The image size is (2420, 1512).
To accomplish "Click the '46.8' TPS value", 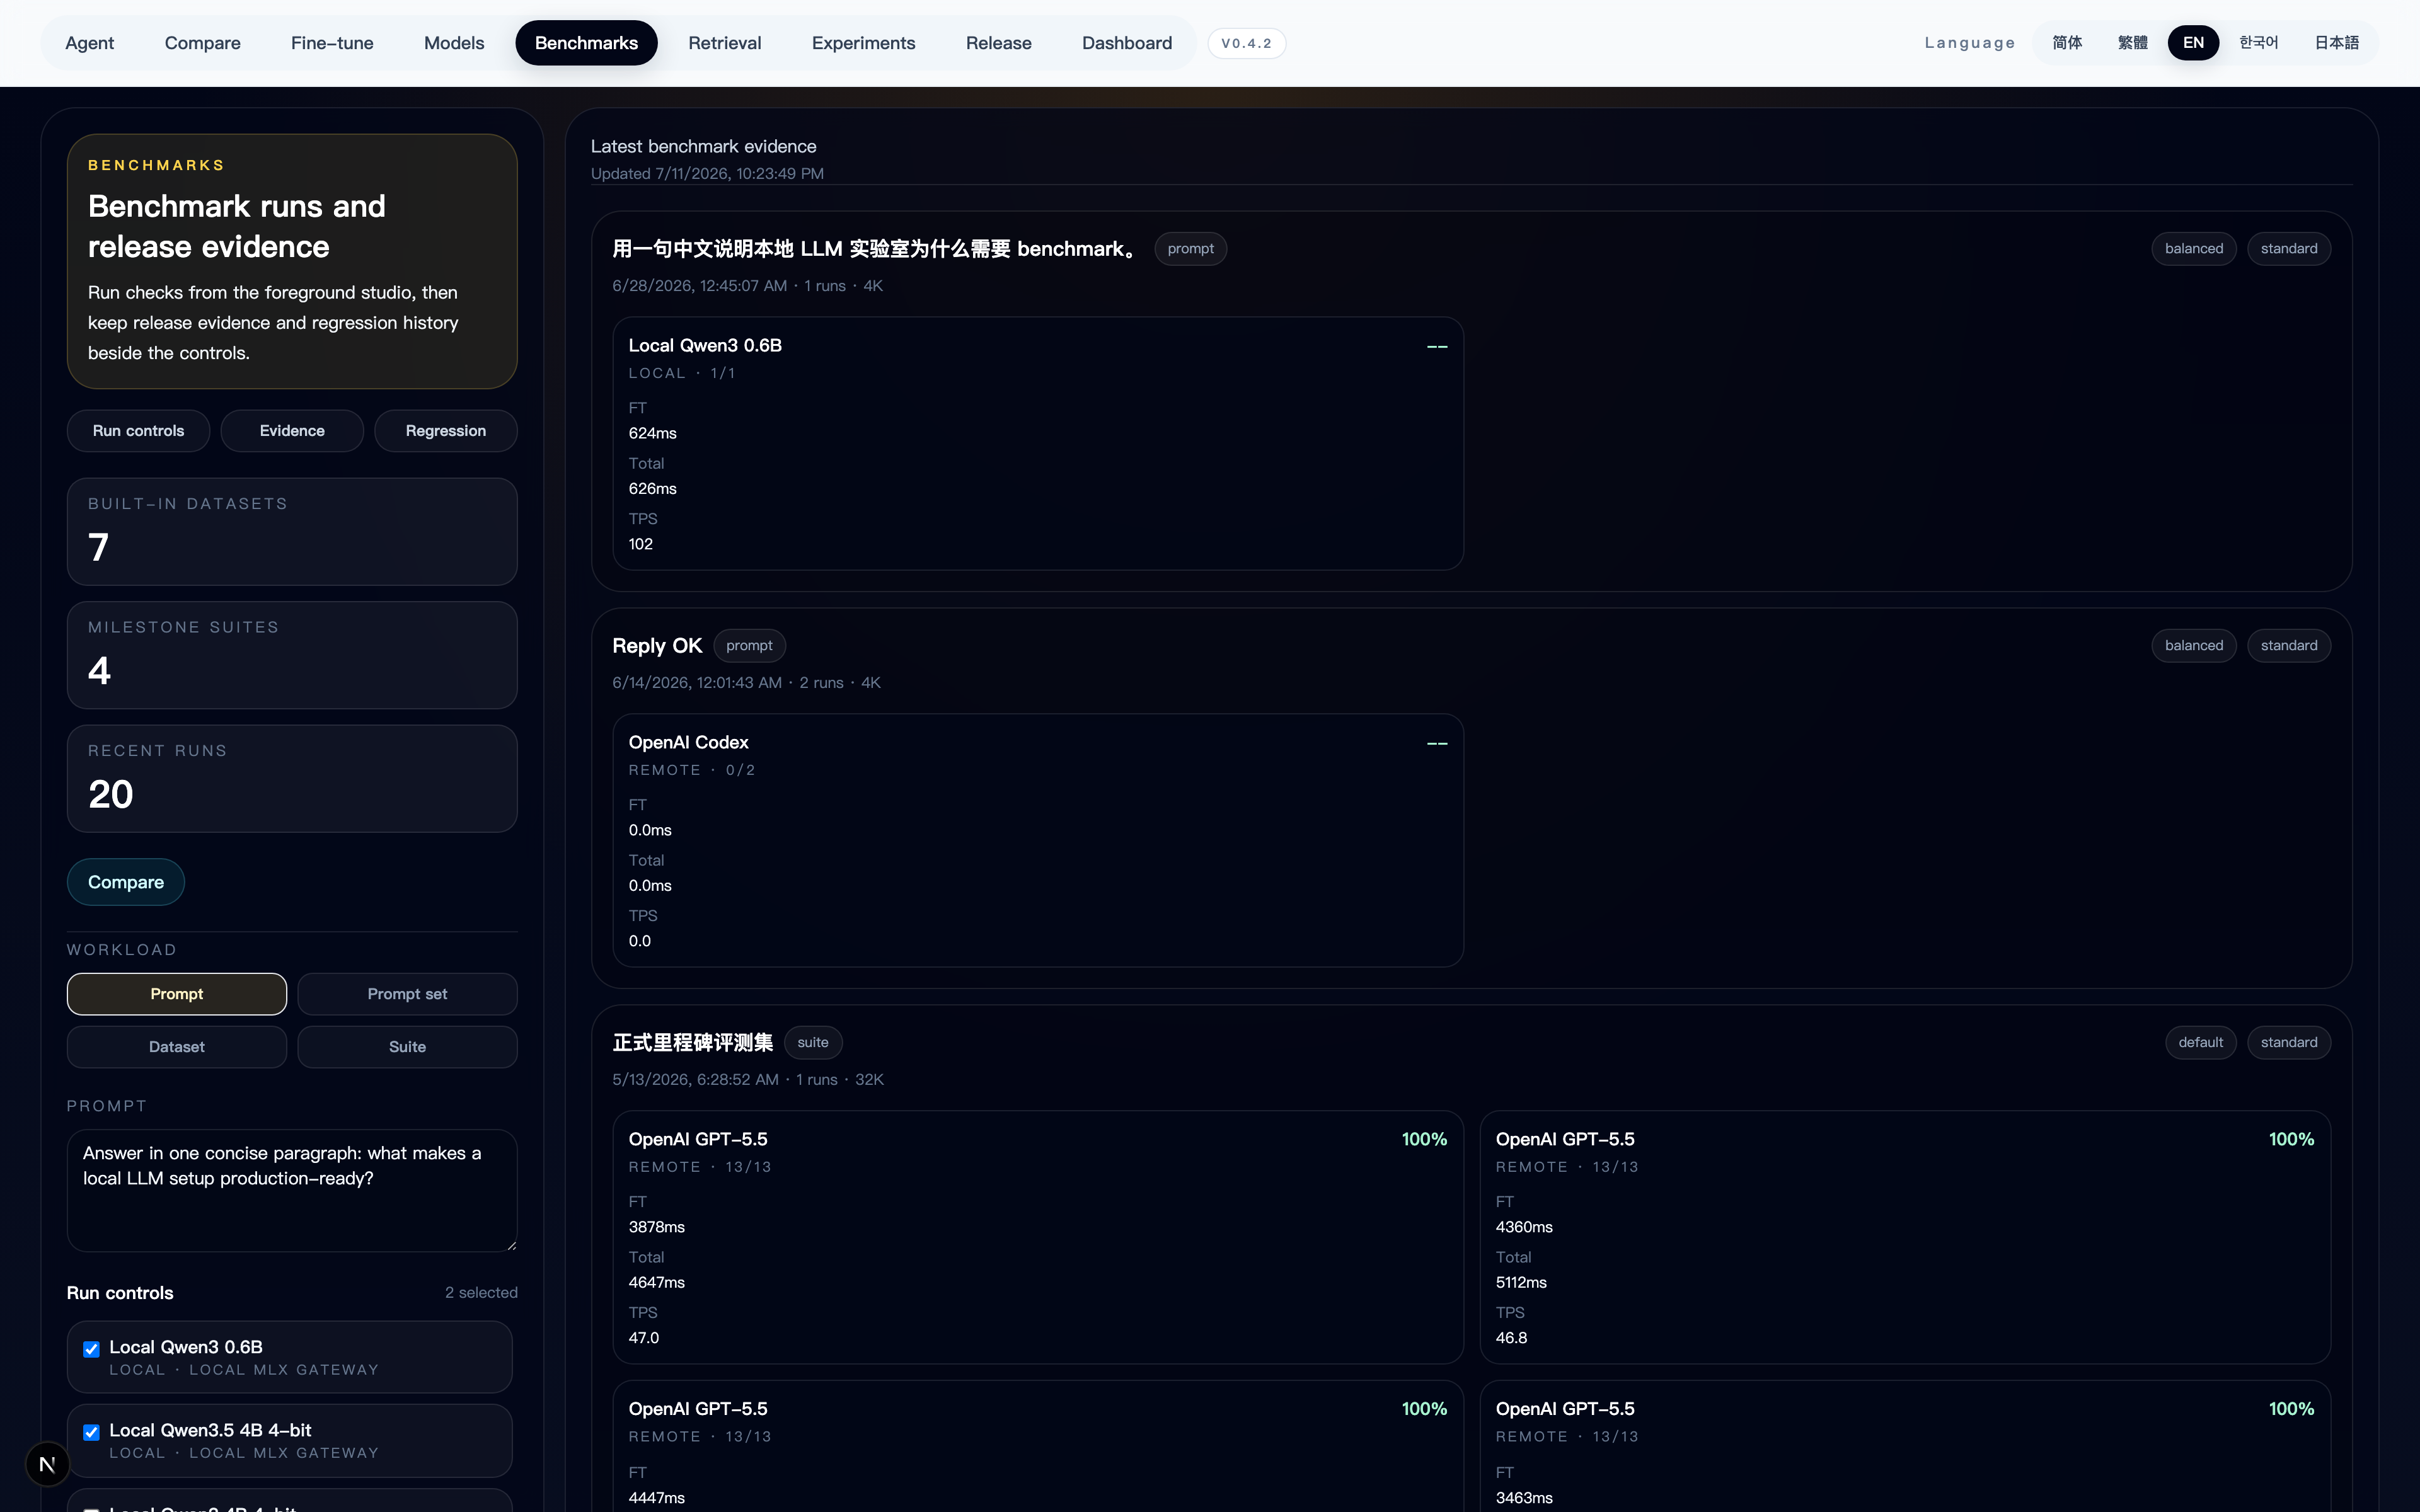I will point(1511,1338).
